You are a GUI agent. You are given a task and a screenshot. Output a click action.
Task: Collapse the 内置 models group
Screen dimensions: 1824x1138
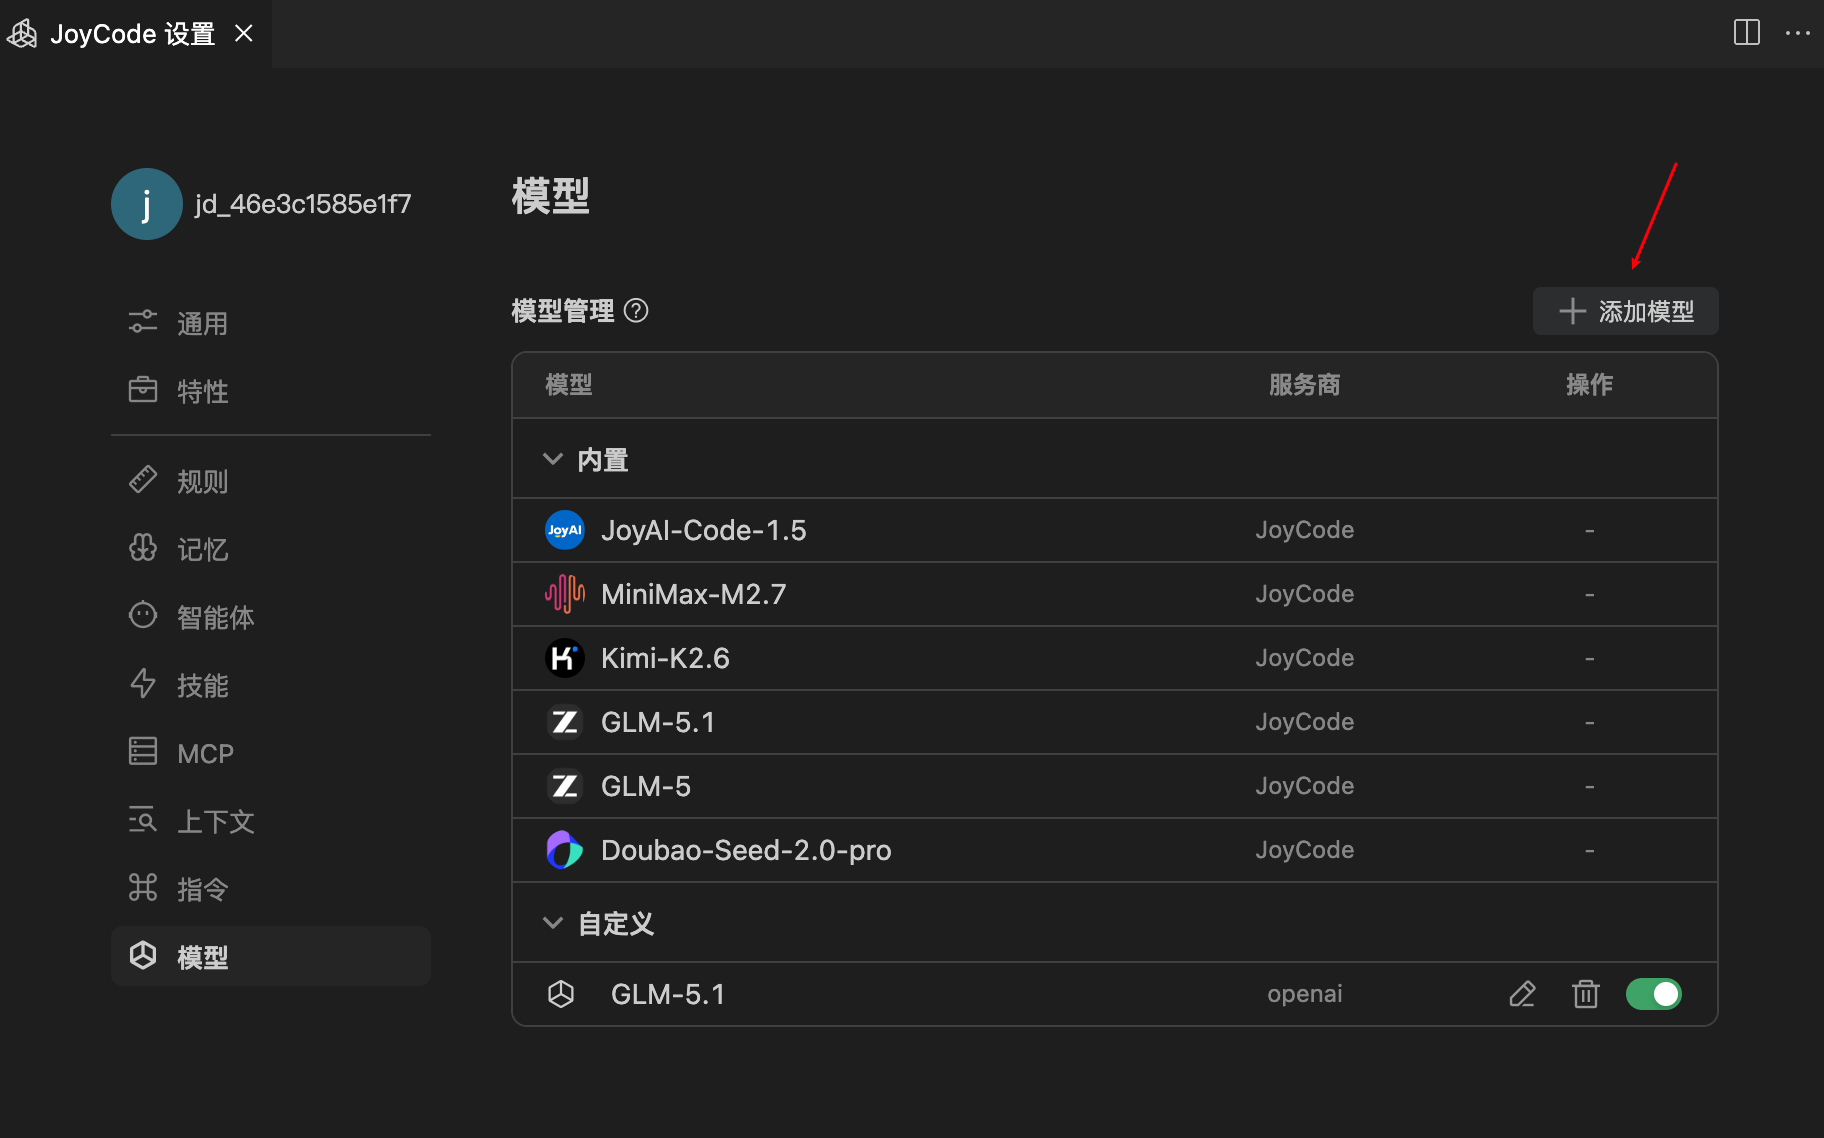coord(553,459)
